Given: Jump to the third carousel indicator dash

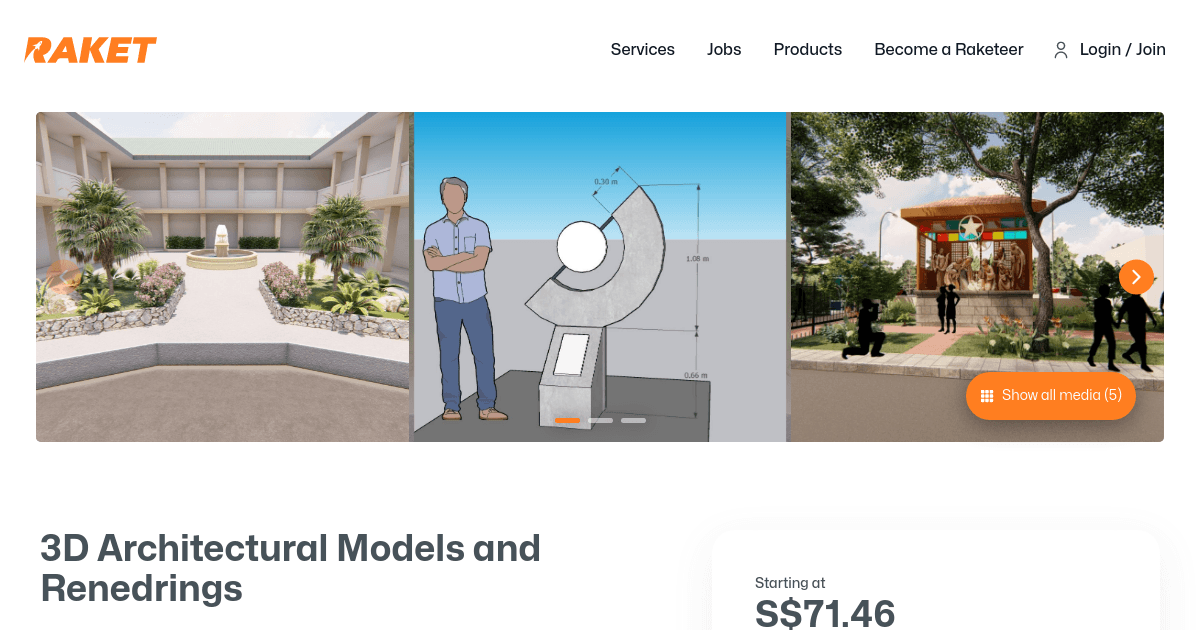Looking at the screenshot, I should (x=633, y=421).
